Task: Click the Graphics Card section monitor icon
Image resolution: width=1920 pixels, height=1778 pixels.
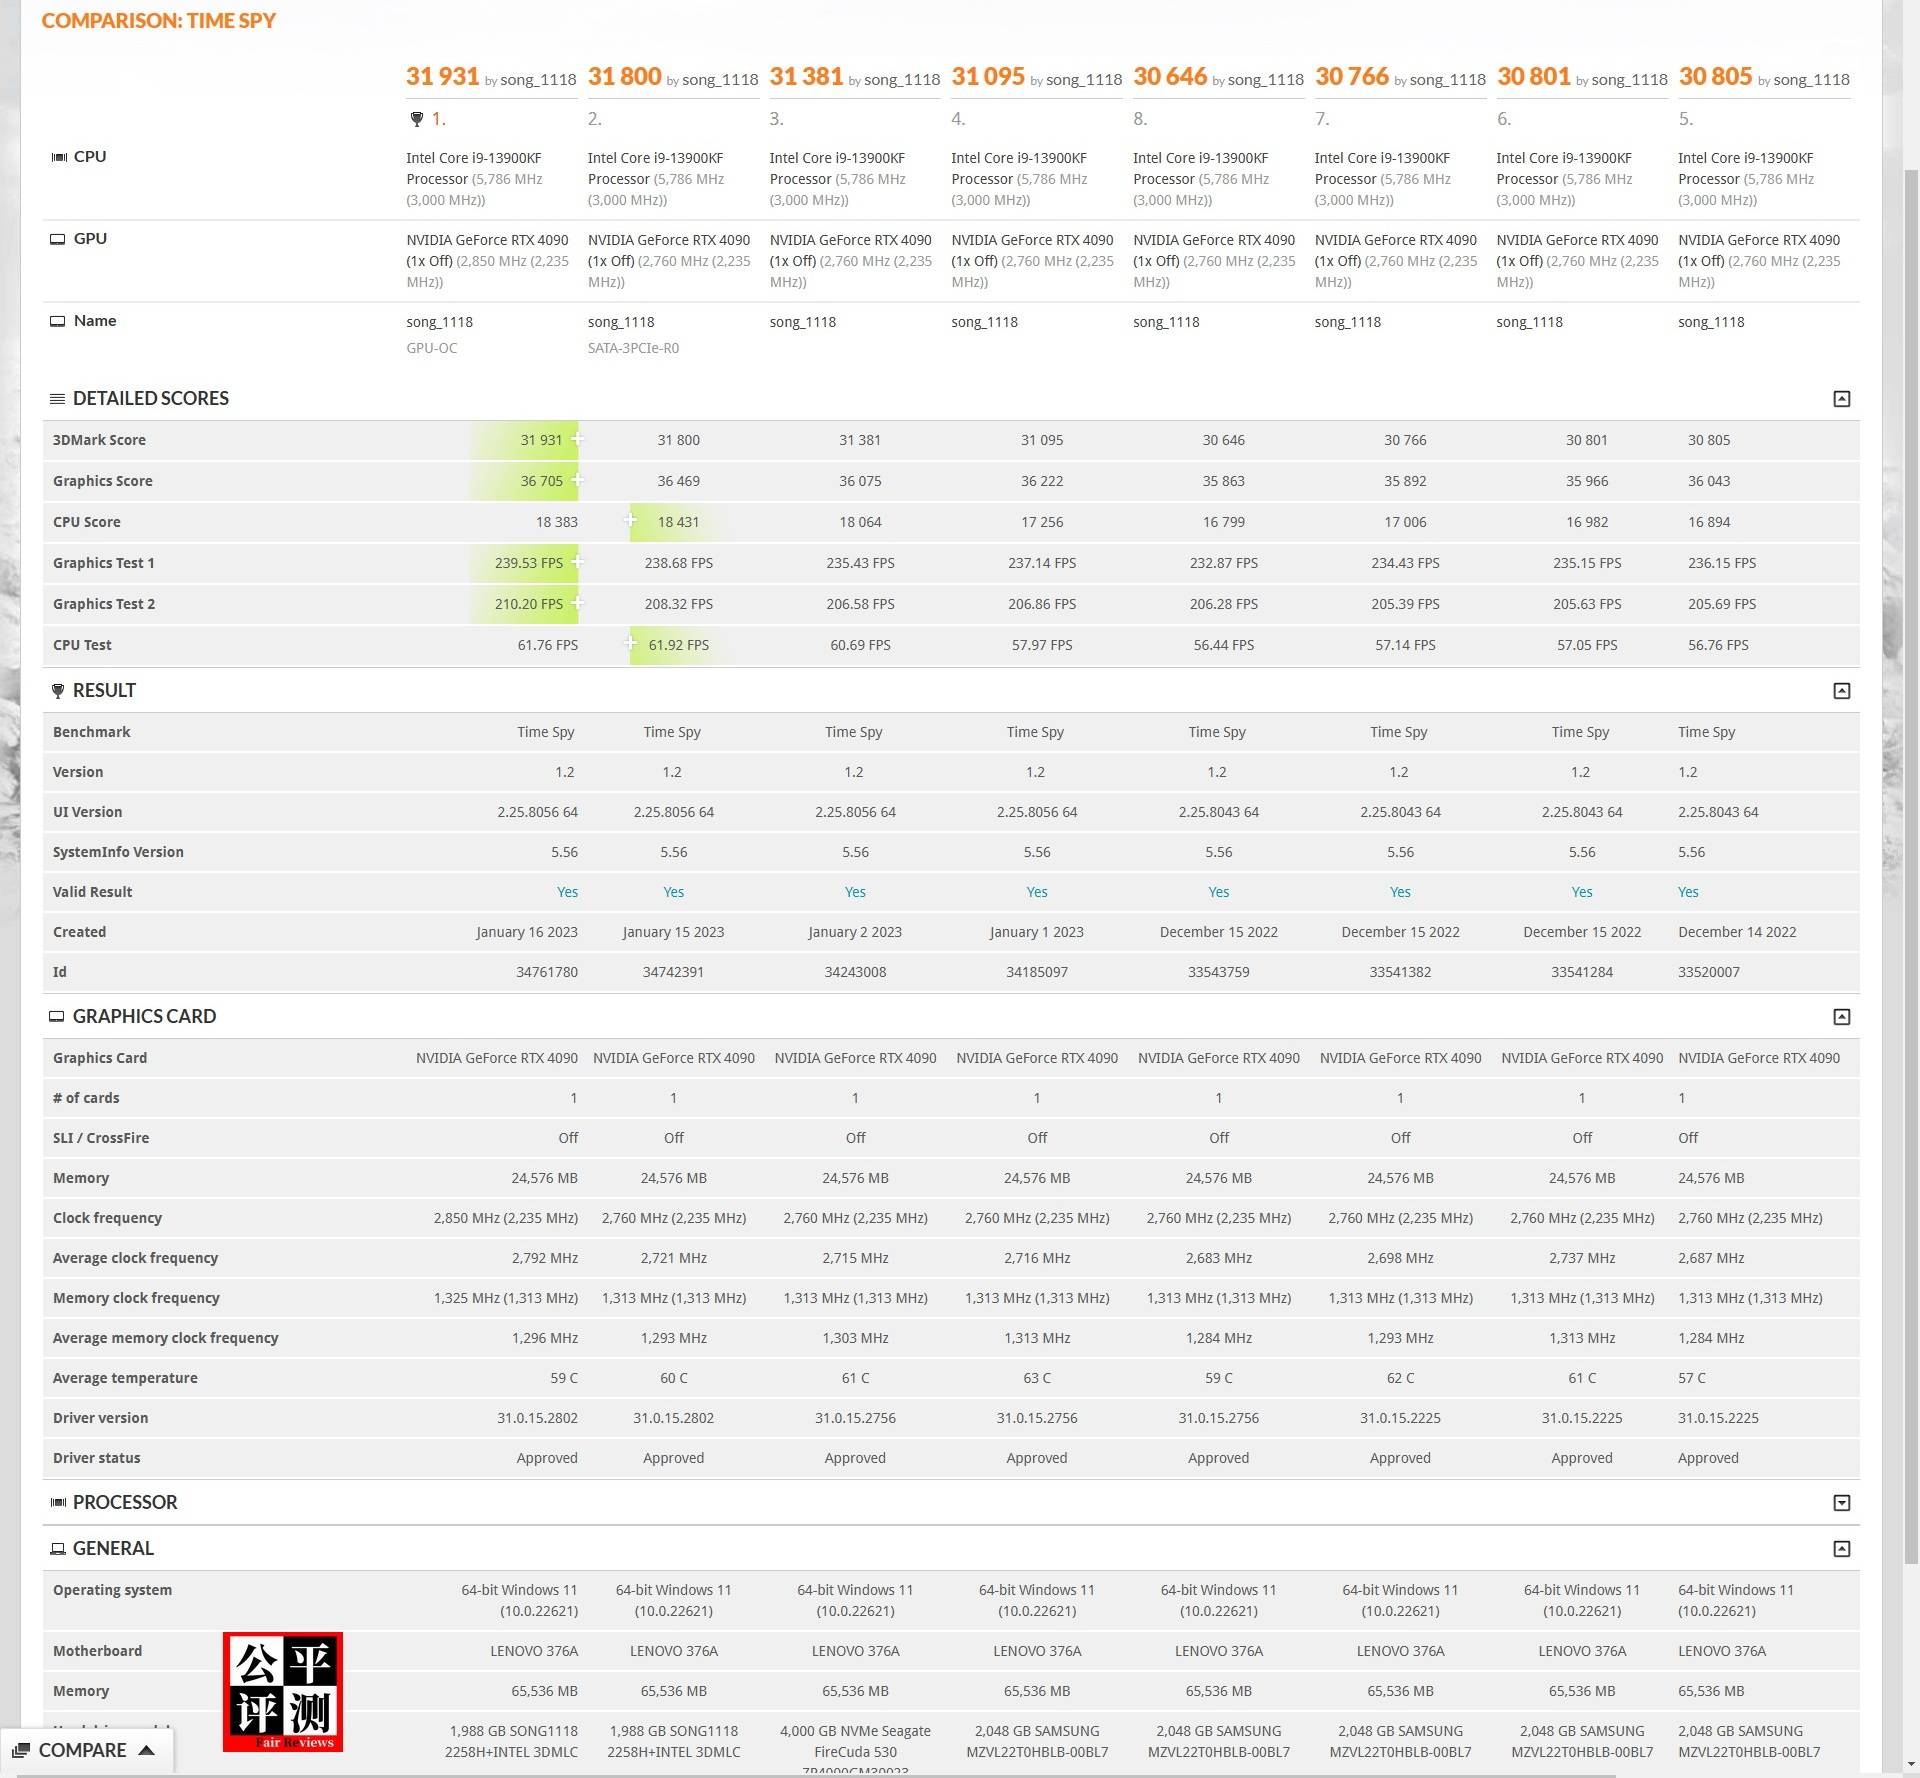Action: click(57, 1017)
